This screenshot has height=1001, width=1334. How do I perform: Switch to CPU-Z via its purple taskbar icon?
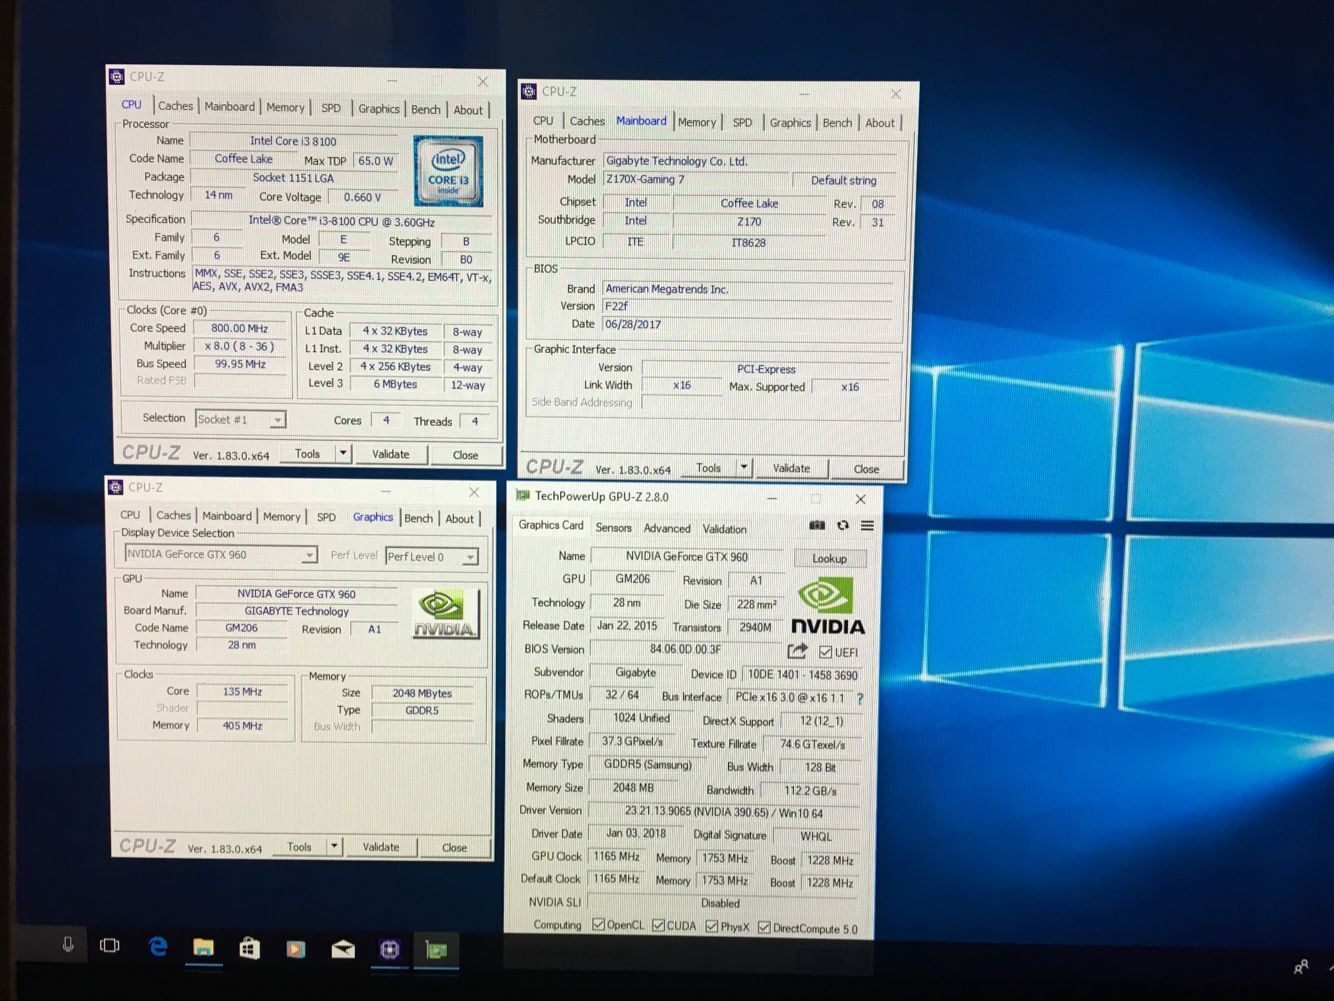[x=390, y=950]
